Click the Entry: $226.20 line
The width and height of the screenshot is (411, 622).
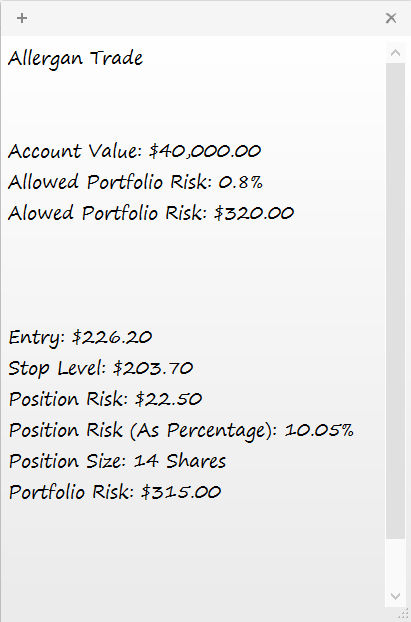click(x=80, y=338)
